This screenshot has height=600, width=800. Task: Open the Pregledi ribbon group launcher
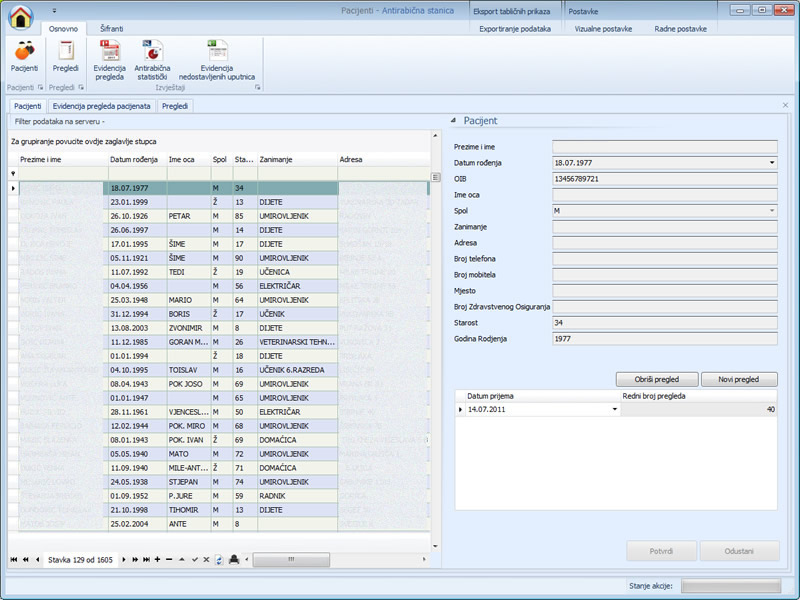(81, 87)
